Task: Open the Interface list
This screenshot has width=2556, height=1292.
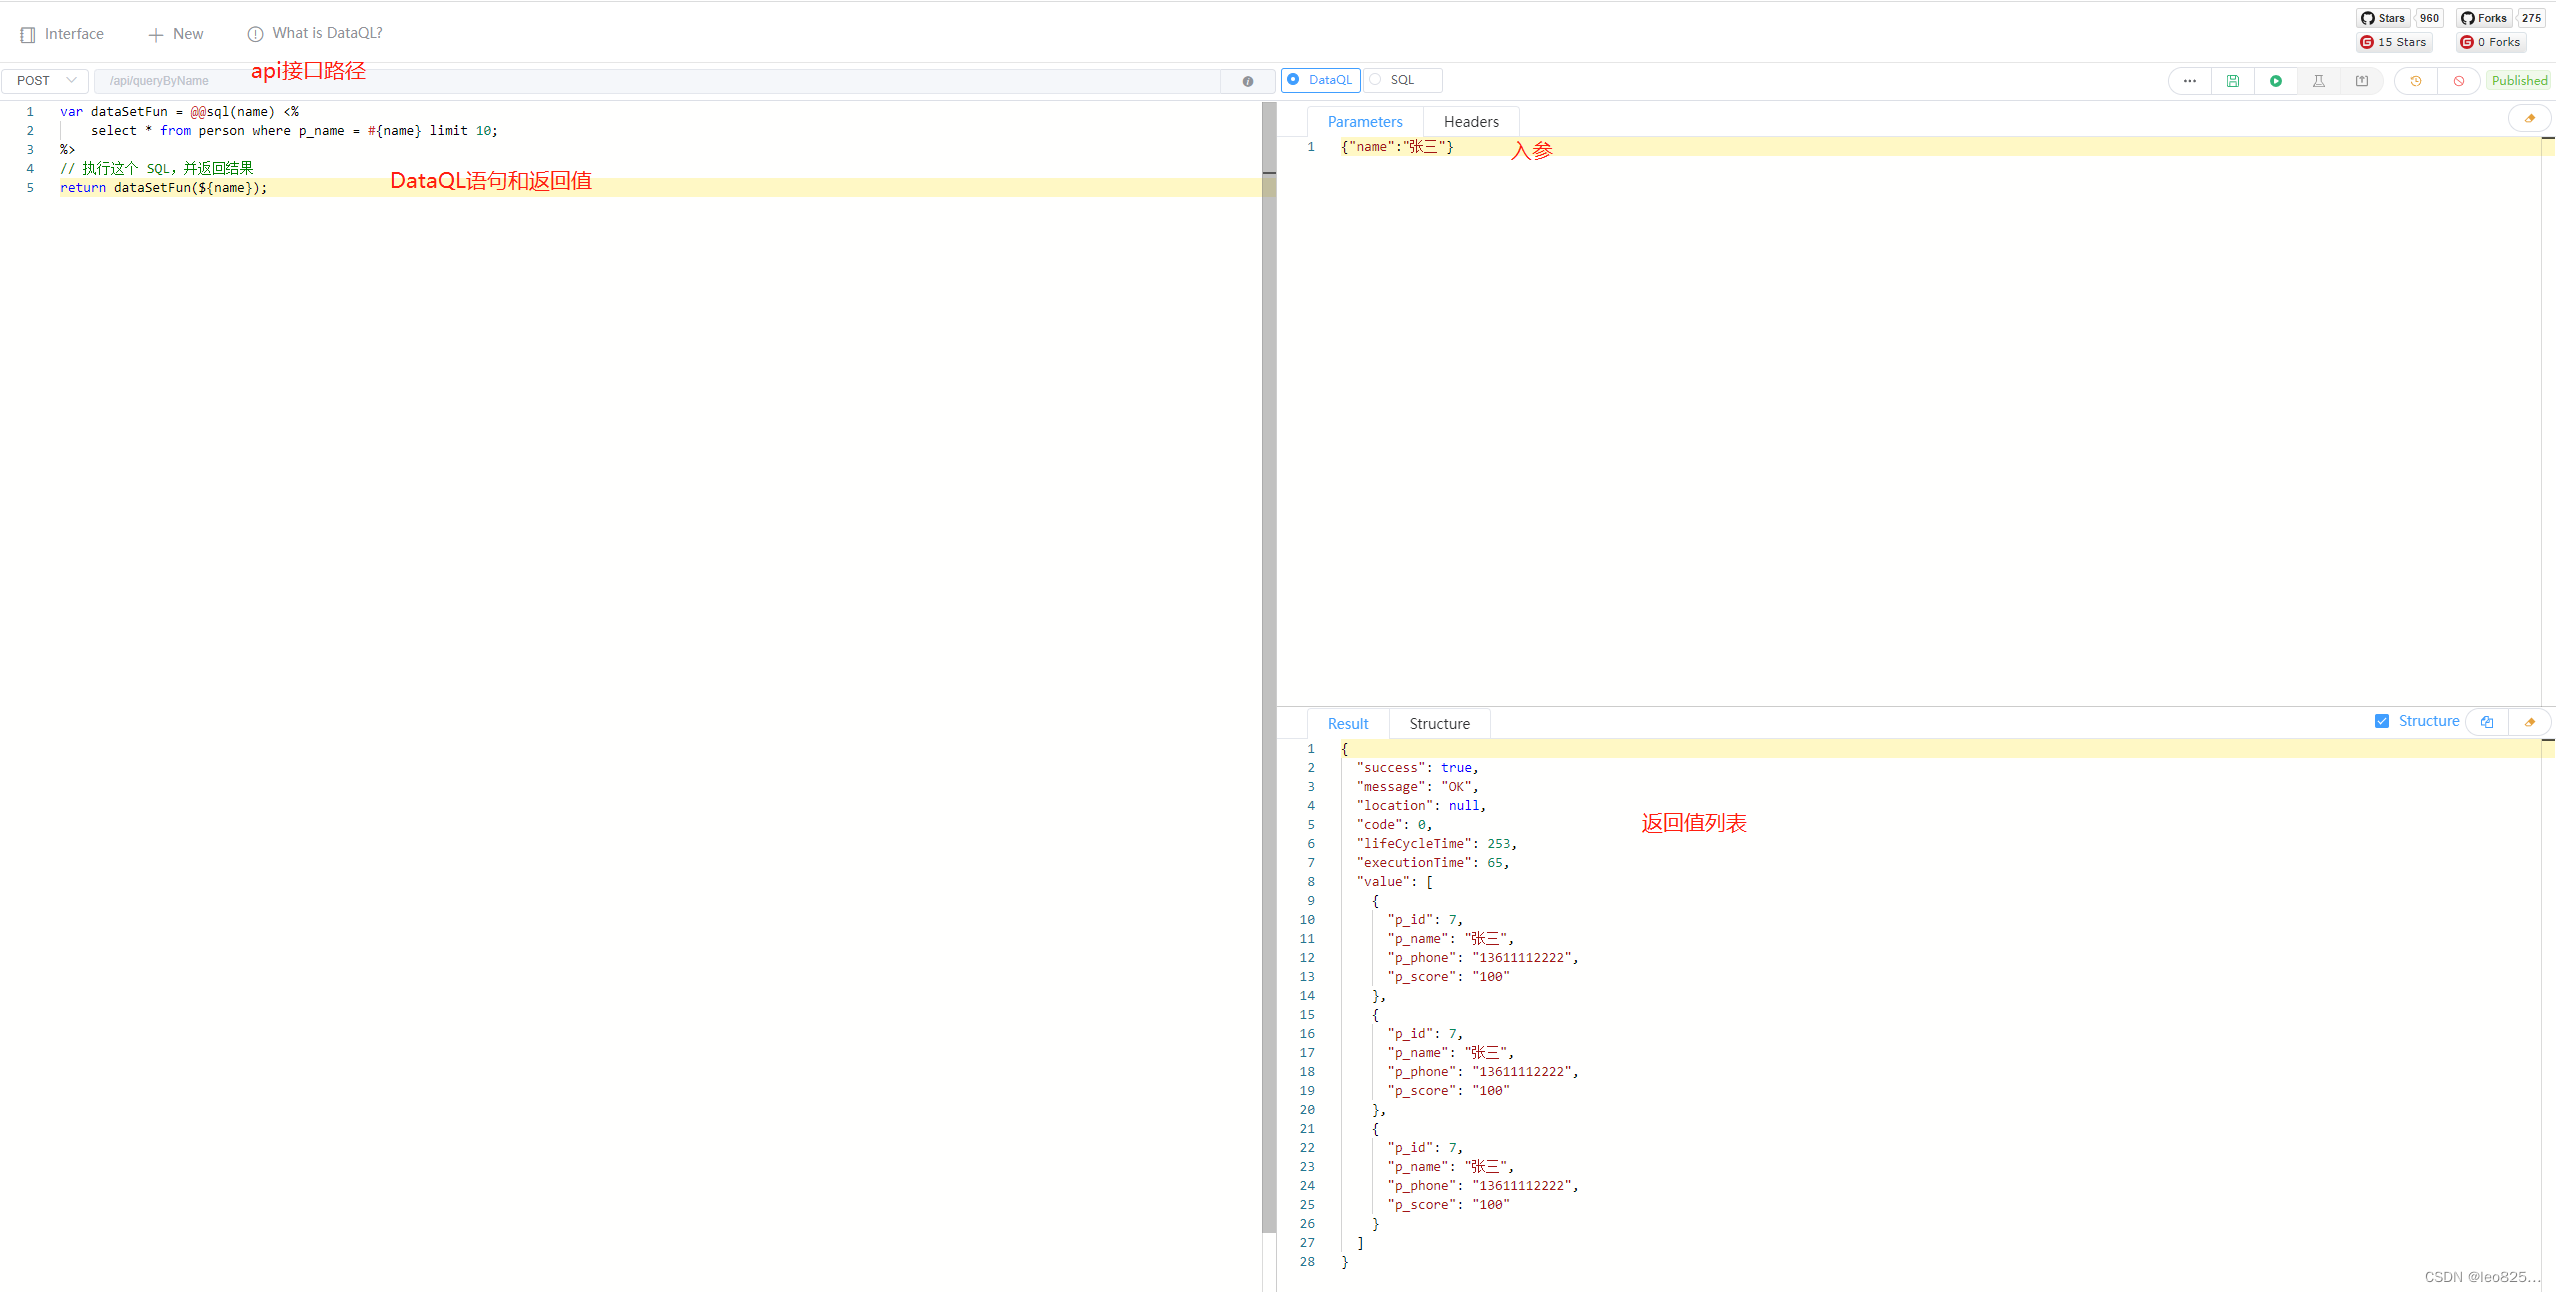Action: point(62,34)
